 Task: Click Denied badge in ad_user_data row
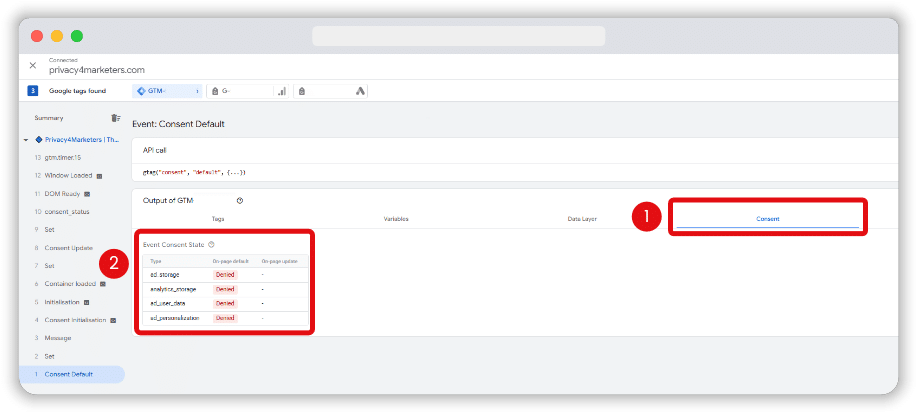(225, 303)
